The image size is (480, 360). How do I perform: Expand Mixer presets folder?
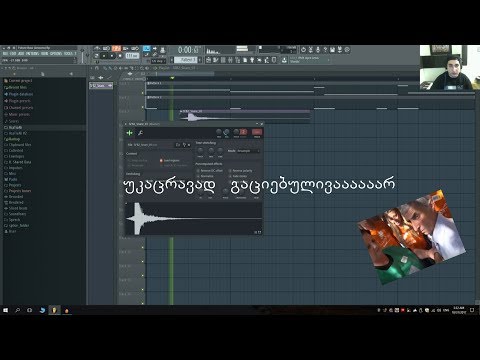click(17, 115)
